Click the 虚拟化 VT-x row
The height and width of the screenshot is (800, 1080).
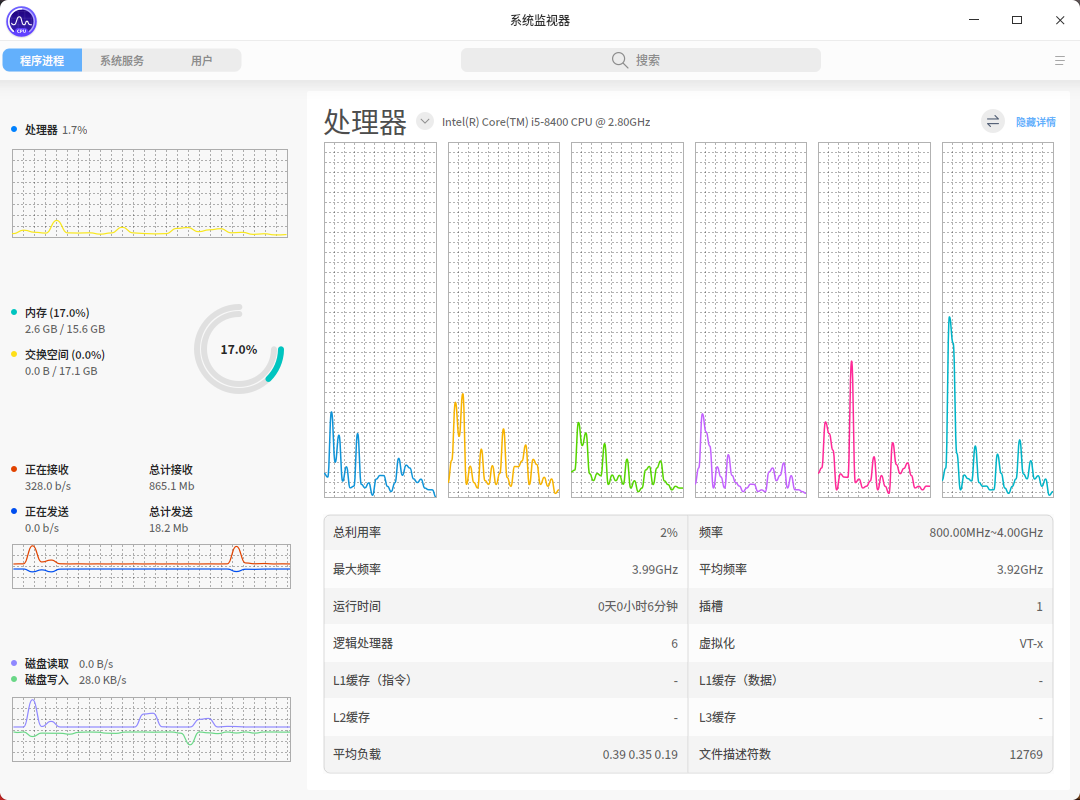(x=871, y=644)
